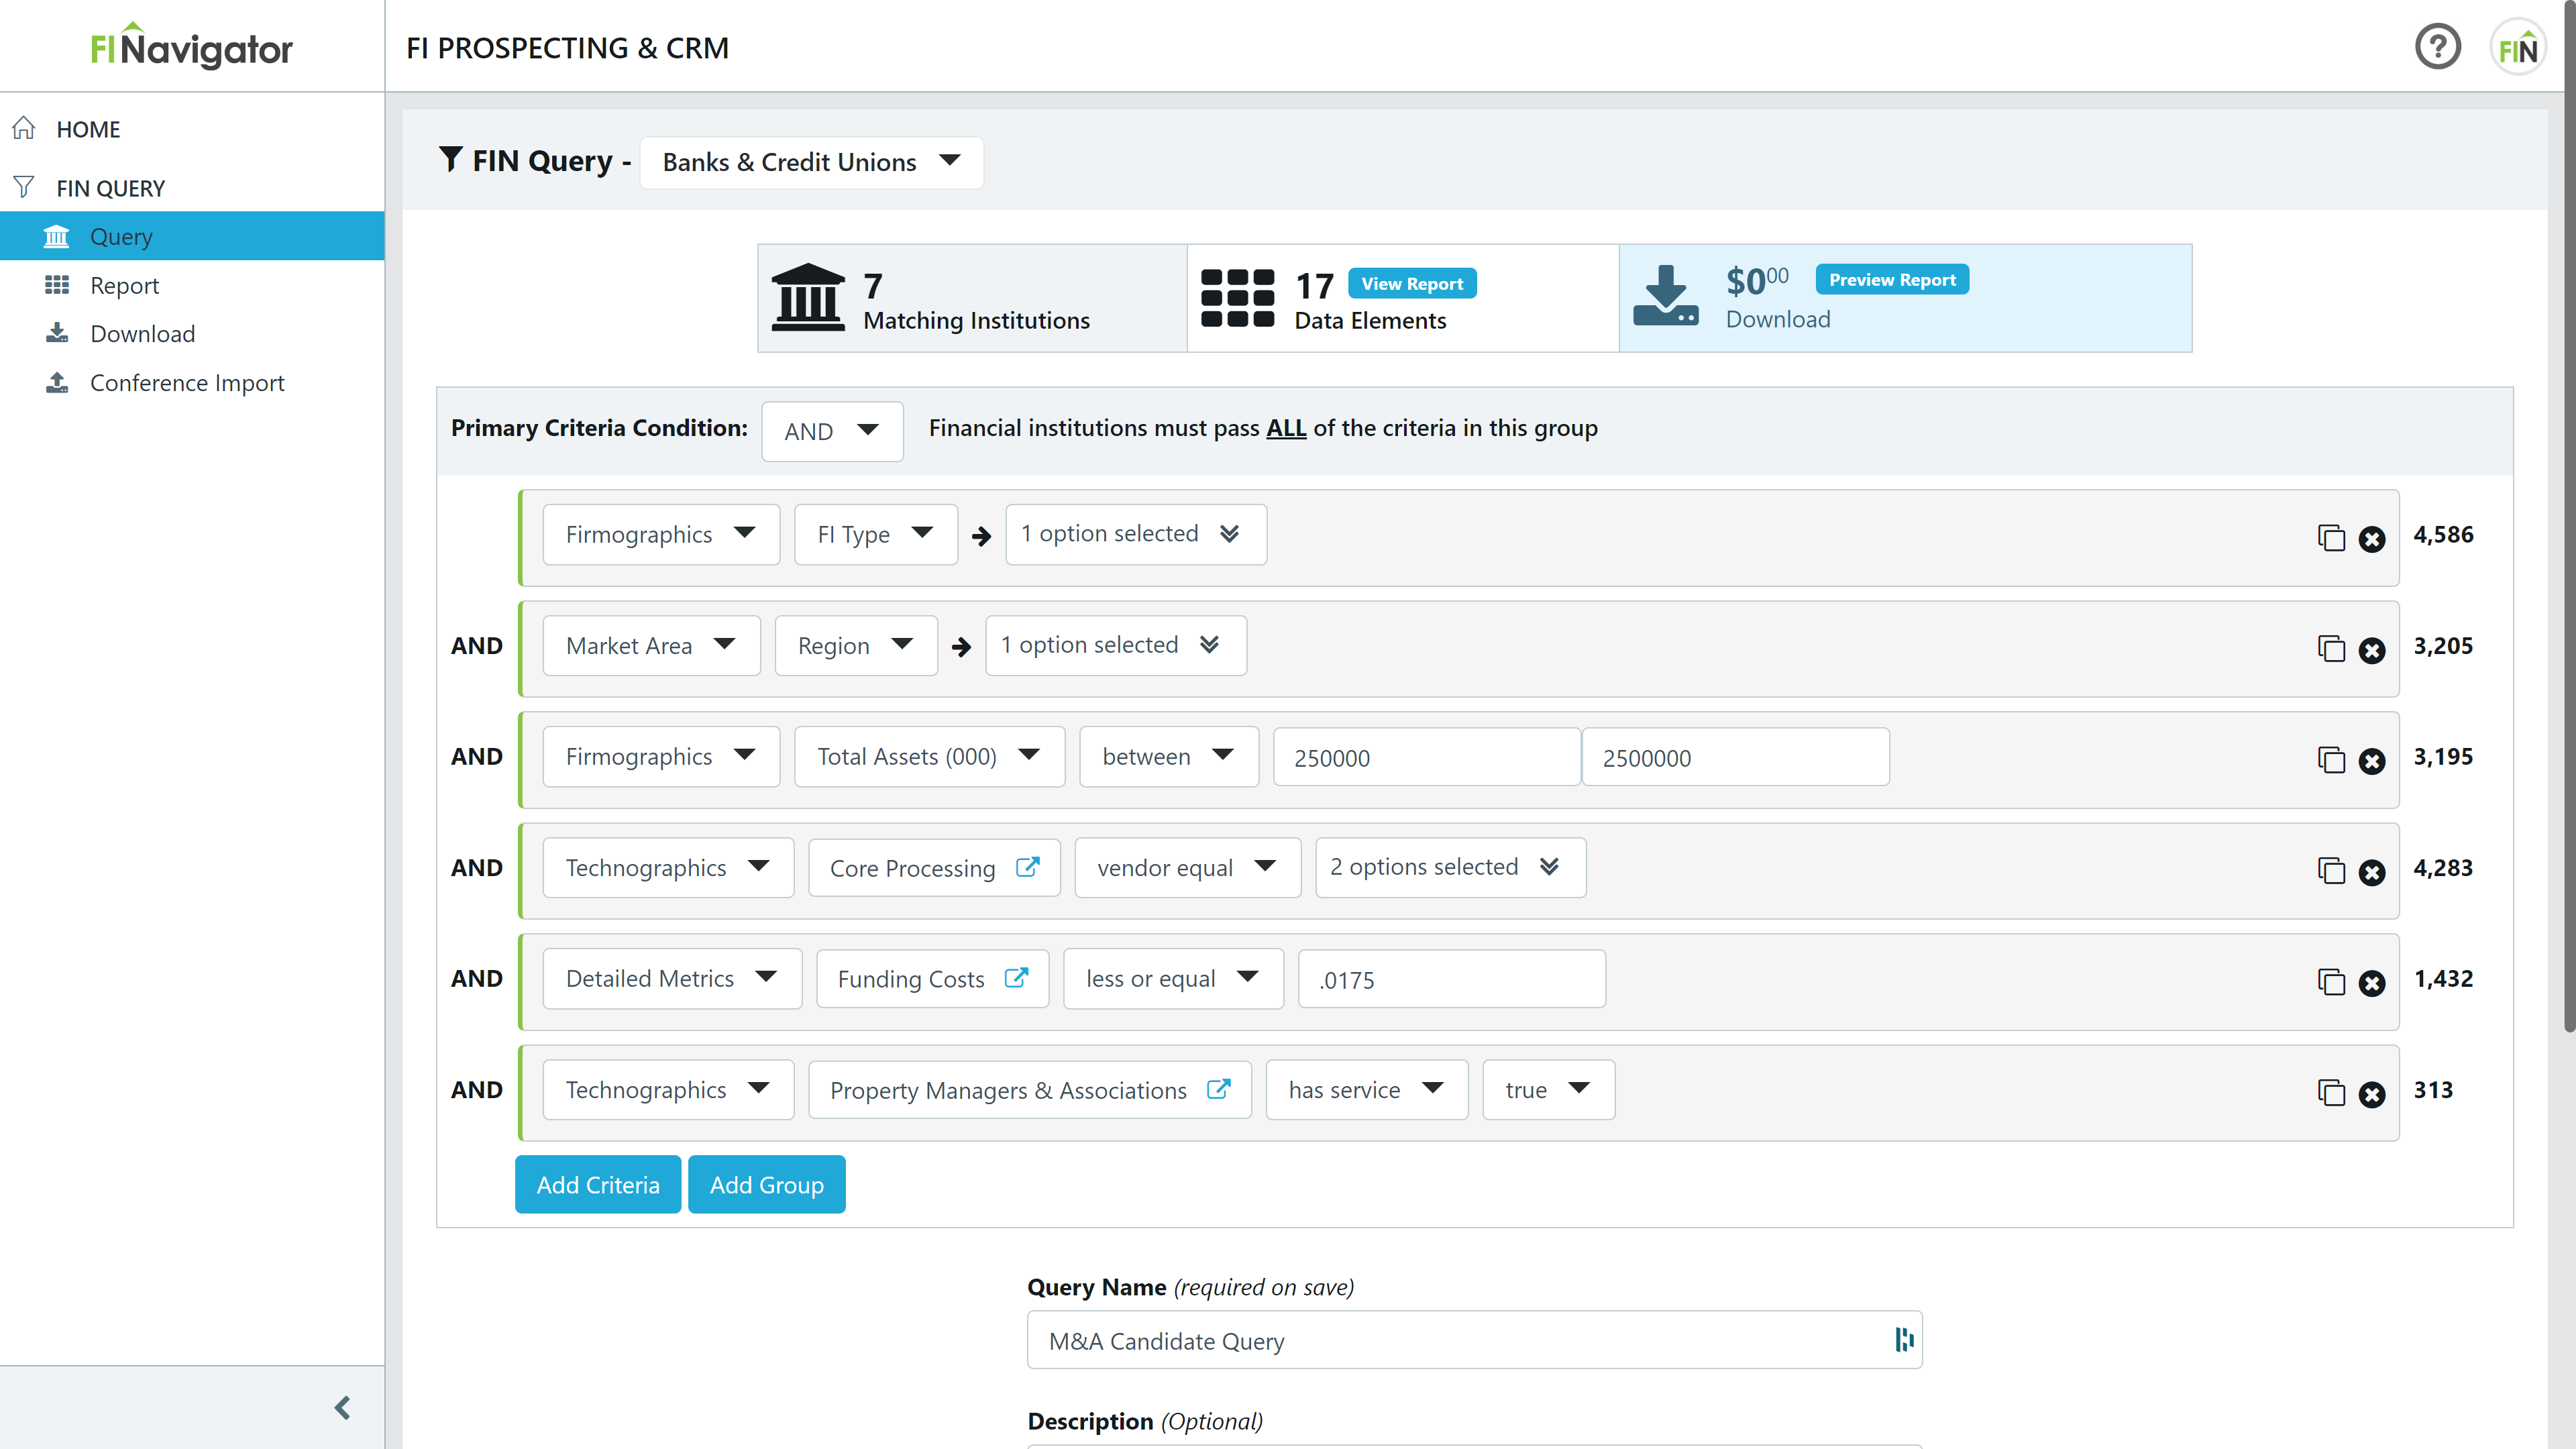Remove the Property Managers criteria row
This screenshot has height=1449, width=2576.
[x=2372, y=1094]
